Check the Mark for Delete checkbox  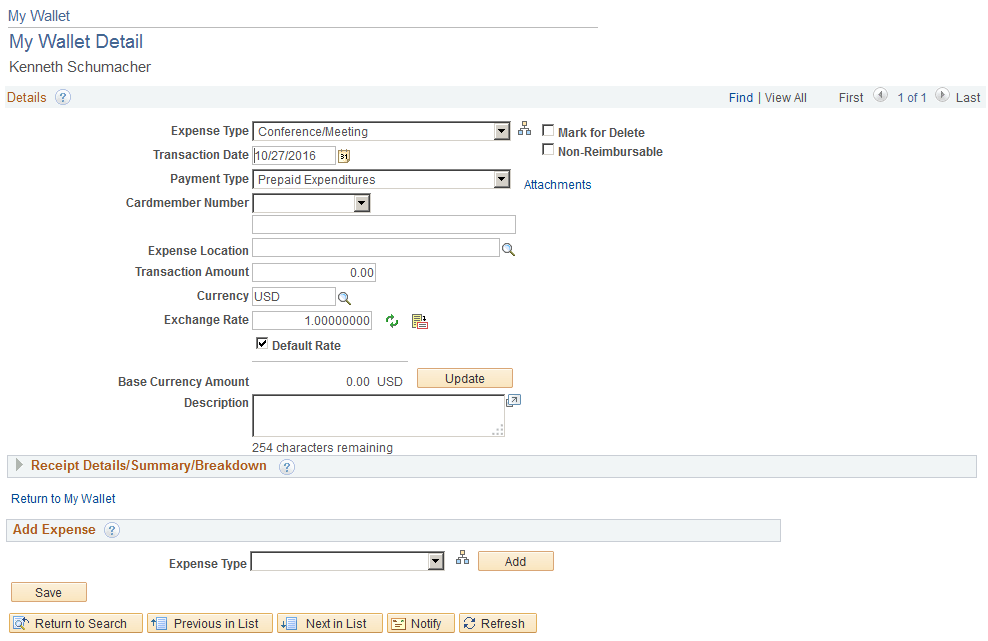[x=548, y=131]
